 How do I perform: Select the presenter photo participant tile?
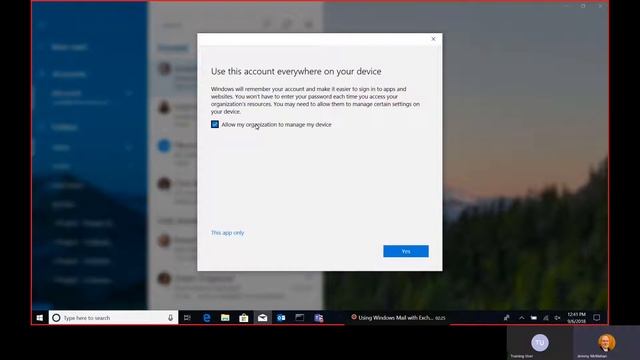[x=607, y=343]
